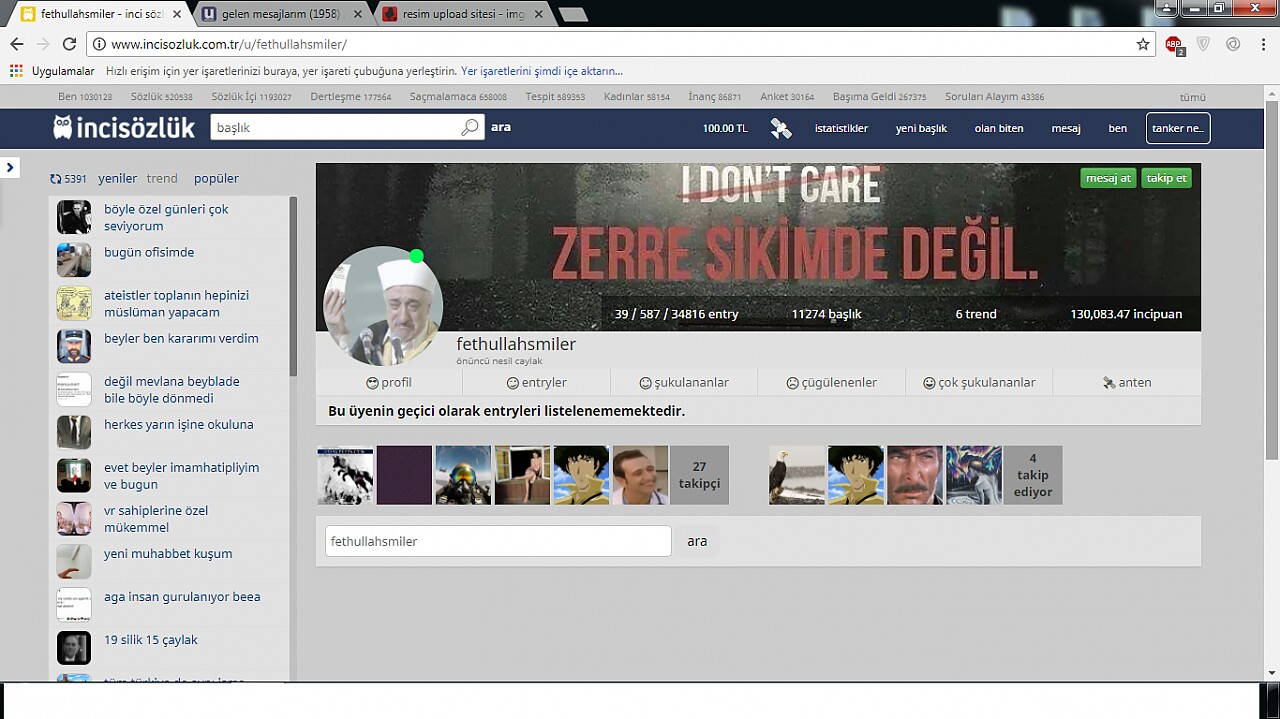Switch to resim upload sitesi tab
Image resolution: width=1280 pixels, height=719 pixels.
(462, 14)
